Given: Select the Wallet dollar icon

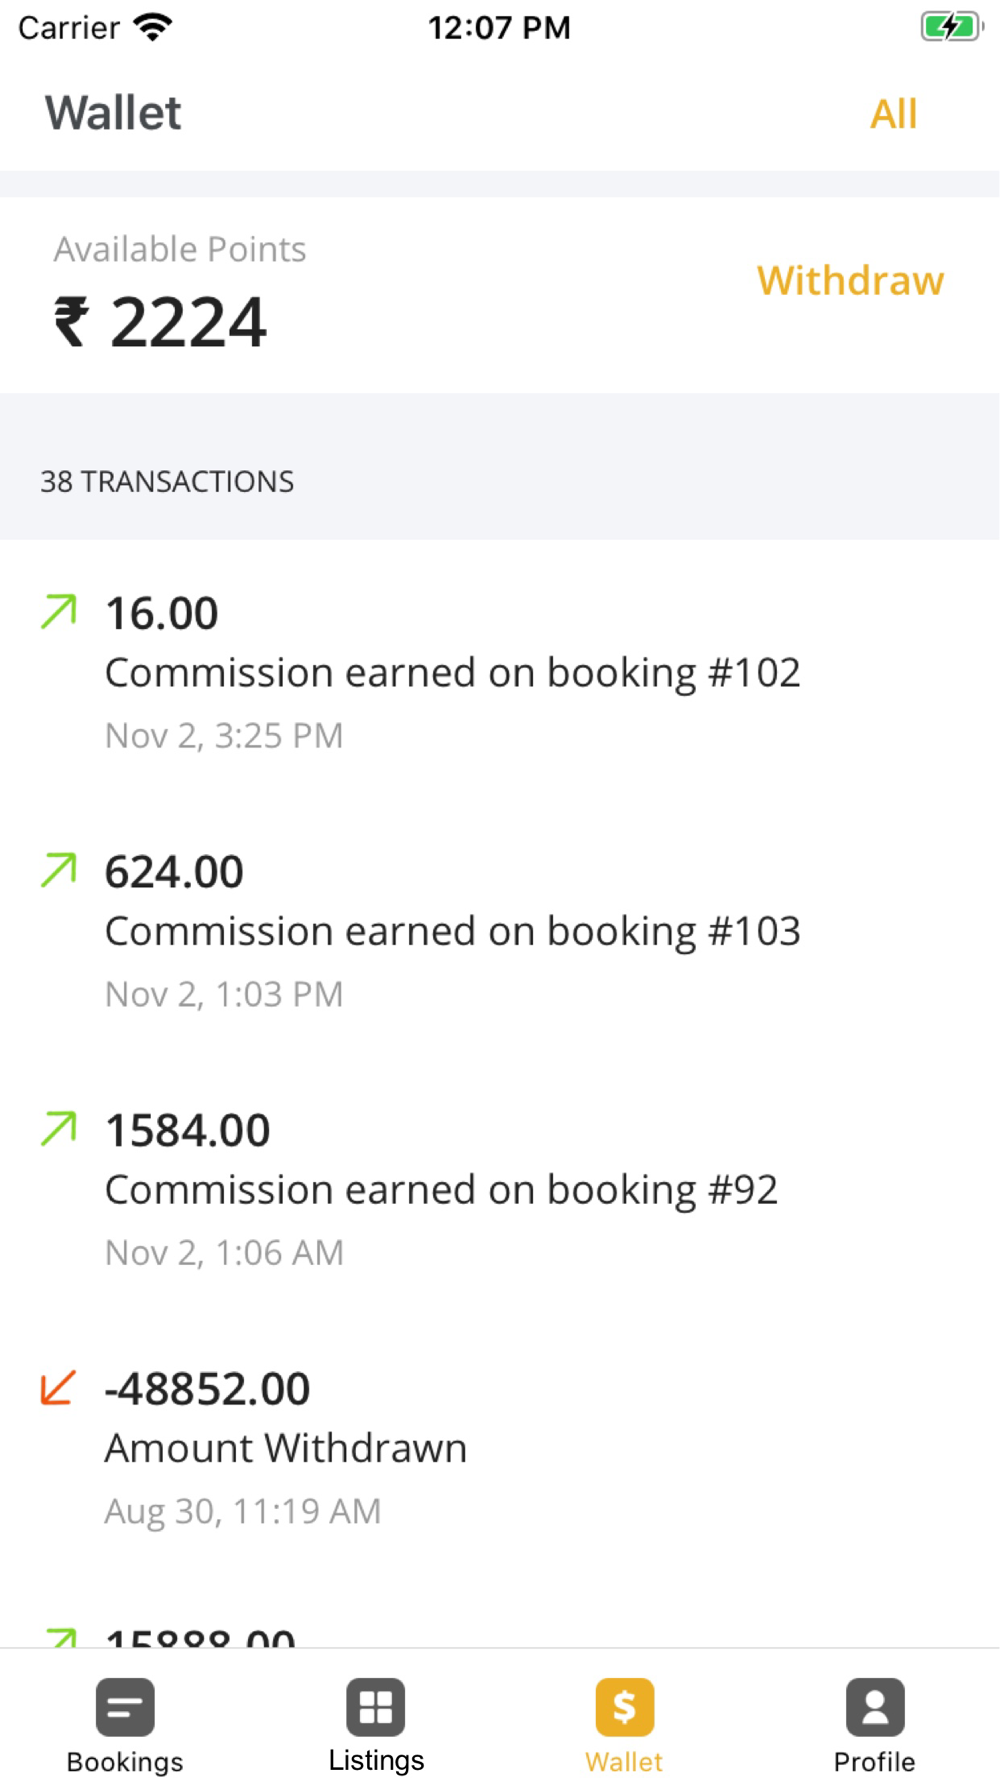Looking at the screenshot, I should tap(624, 1707).
